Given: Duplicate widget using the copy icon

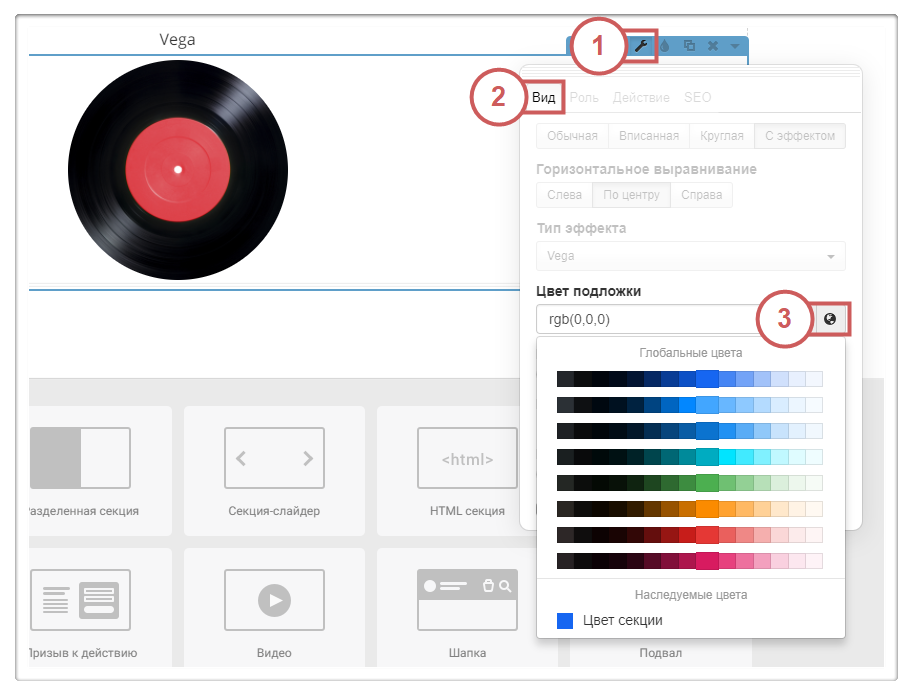Looking at the screenshot, I should (x=689, y=46).
